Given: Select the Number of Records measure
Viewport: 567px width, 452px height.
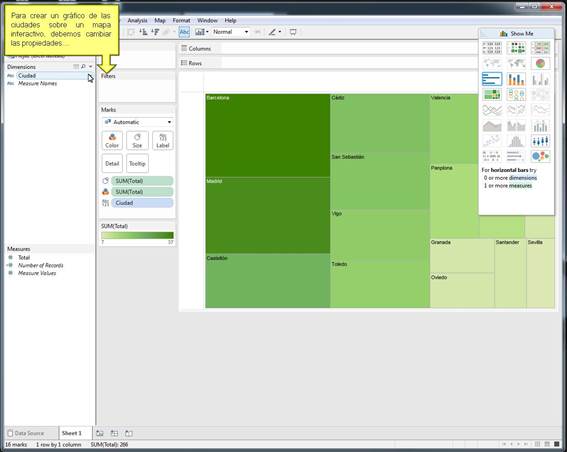Looking at the screenshot, I should (x=40, y=265).
